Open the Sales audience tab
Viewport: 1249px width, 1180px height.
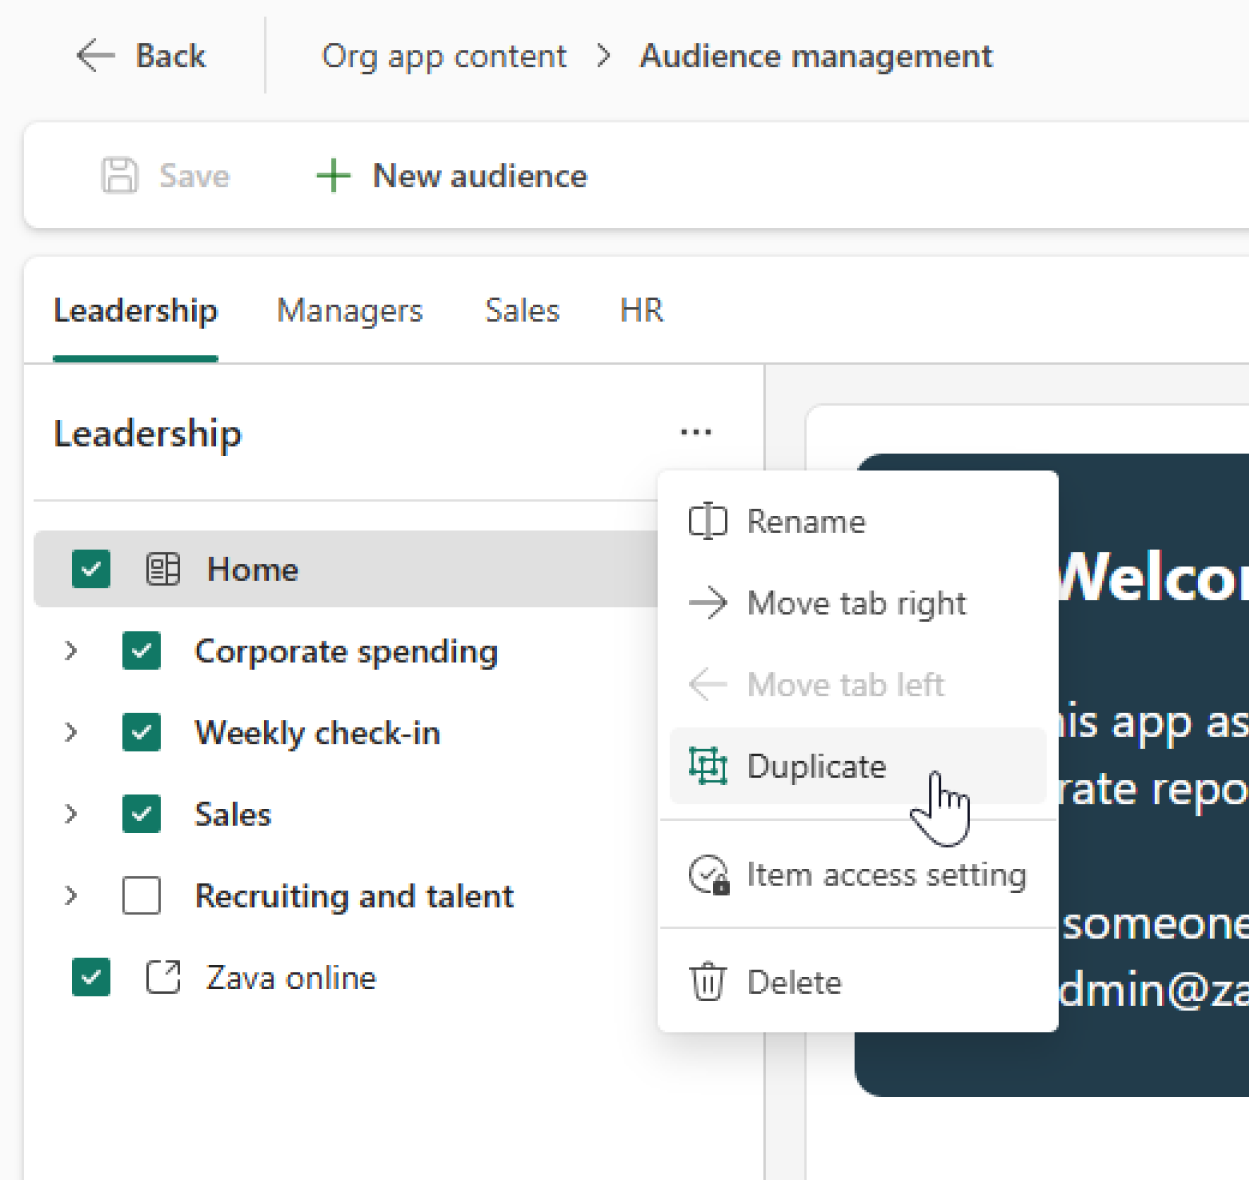(x=522, y=311)
